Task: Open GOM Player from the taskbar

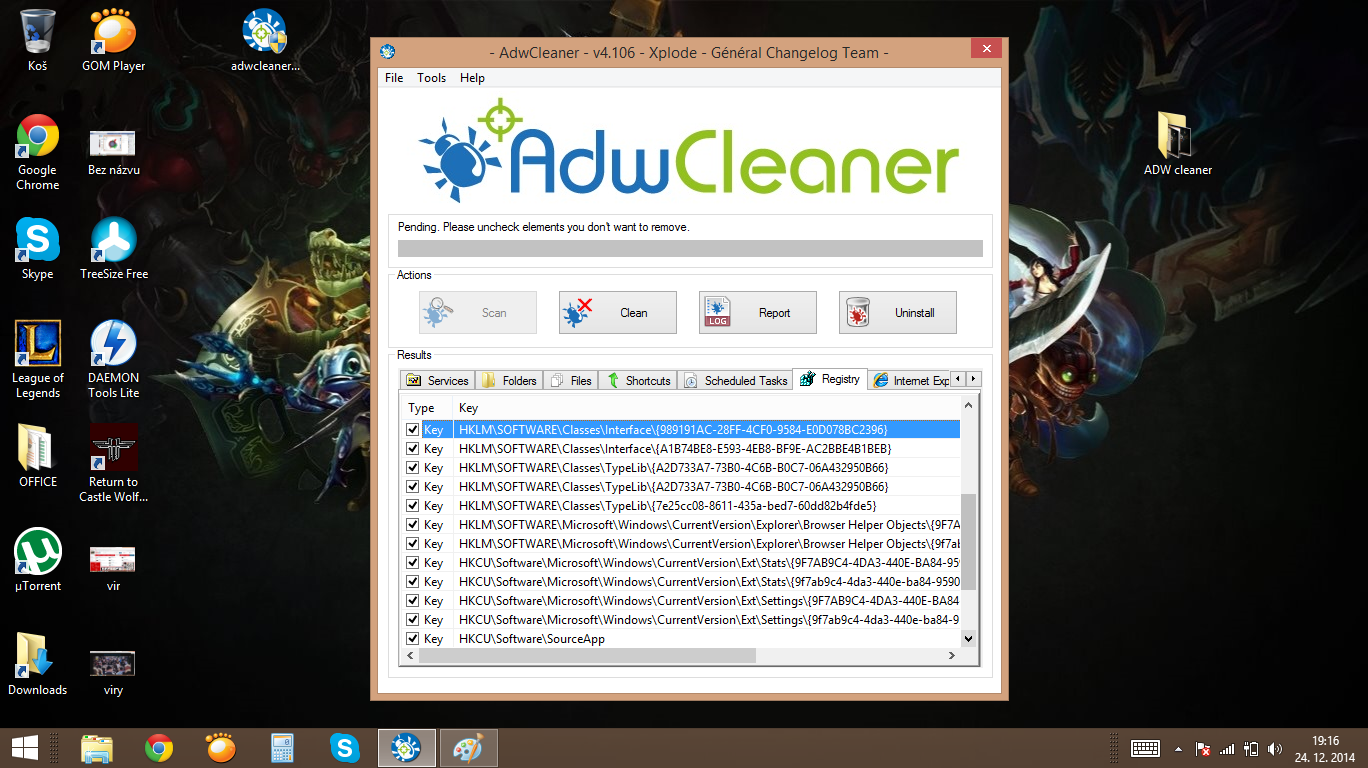Action: coord(221,747)
